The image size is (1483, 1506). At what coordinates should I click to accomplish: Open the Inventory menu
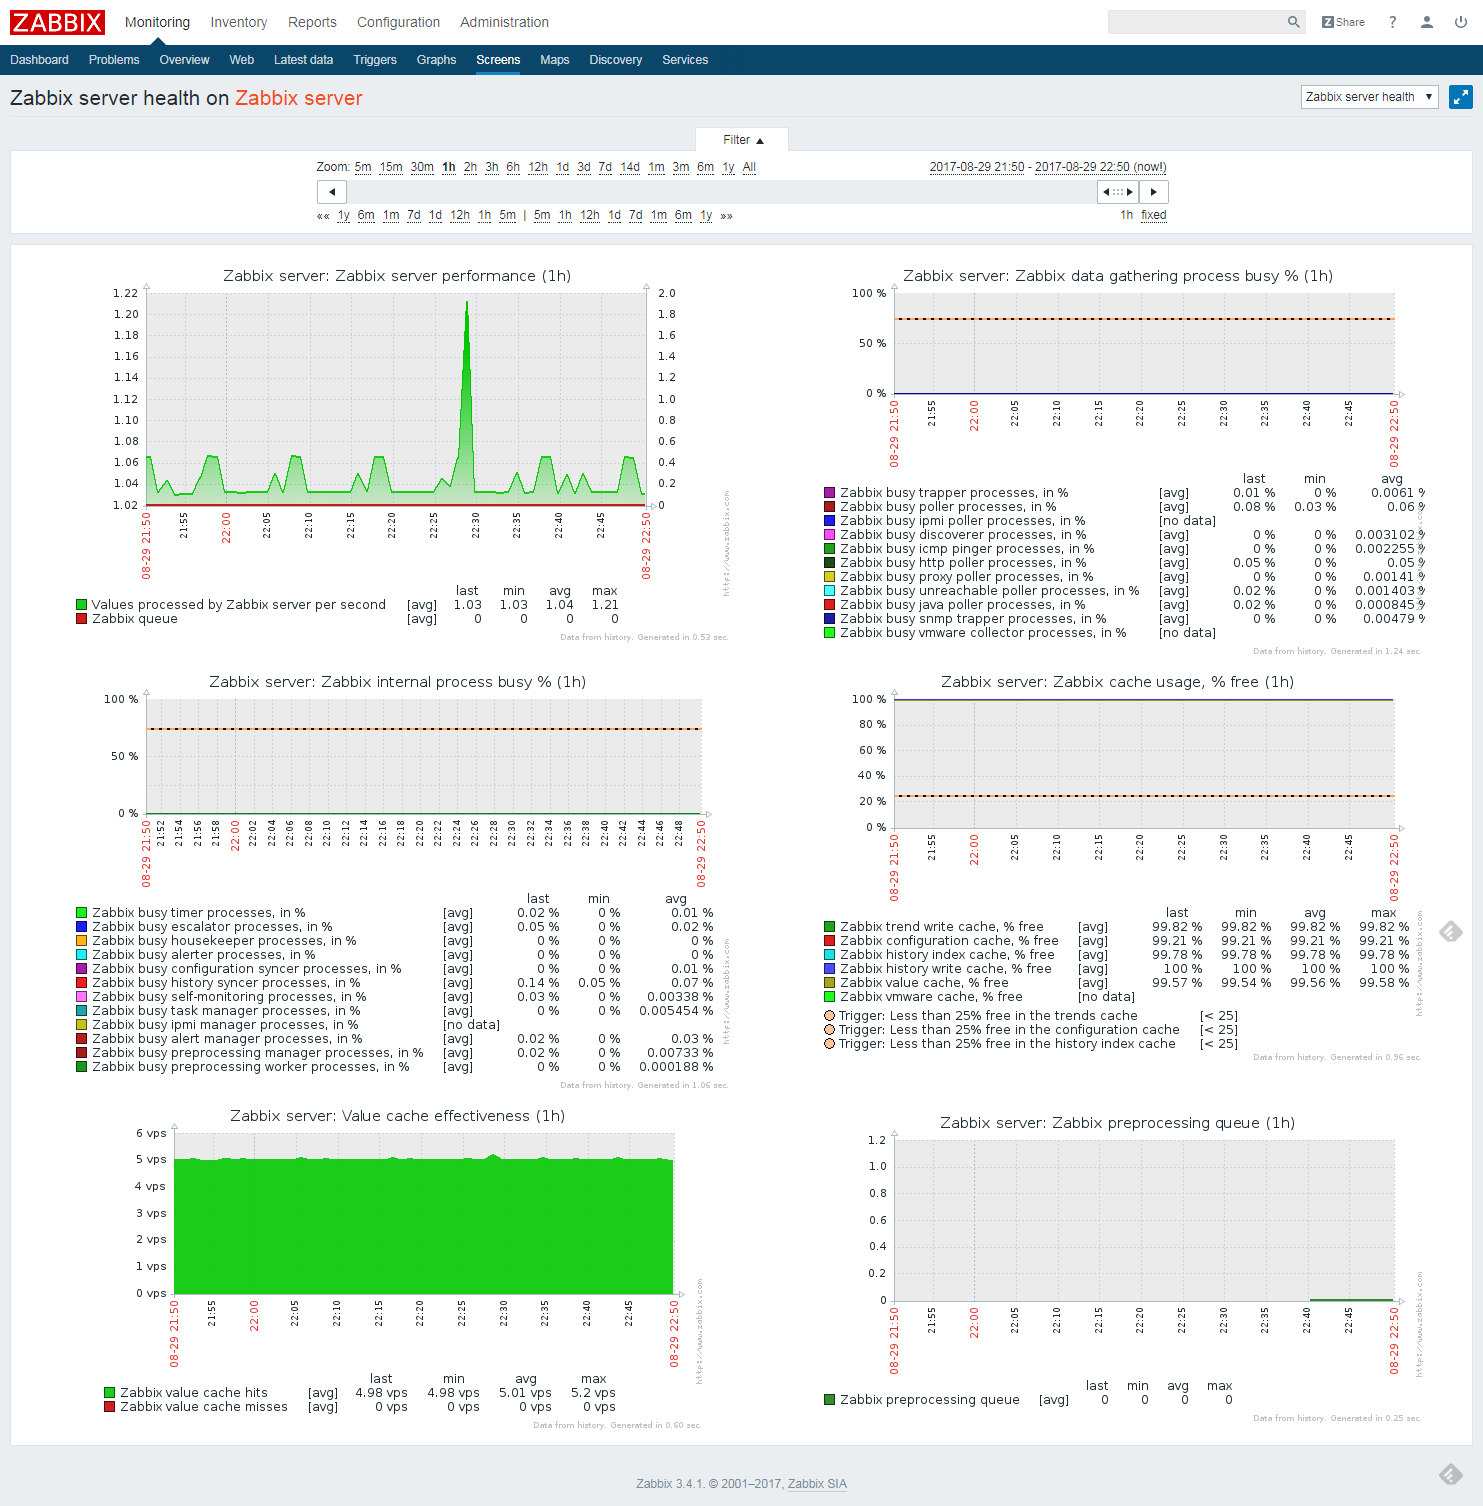[x=239, y=22]
